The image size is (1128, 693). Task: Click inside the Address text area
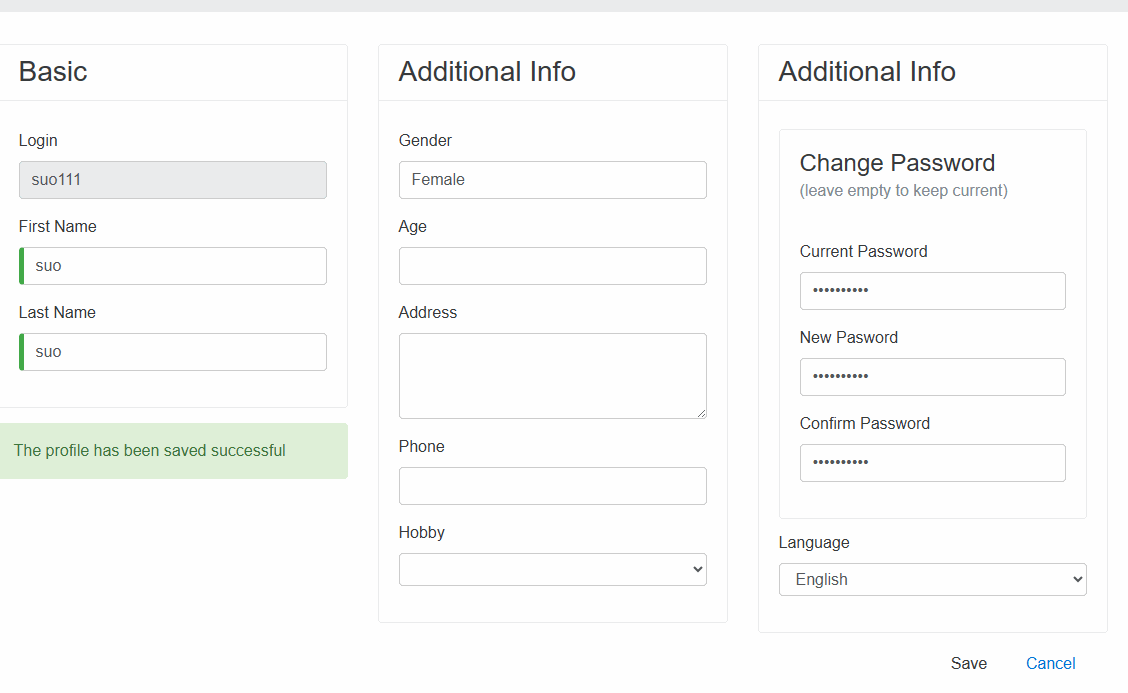pyautogui.click(x=552, y=375)
